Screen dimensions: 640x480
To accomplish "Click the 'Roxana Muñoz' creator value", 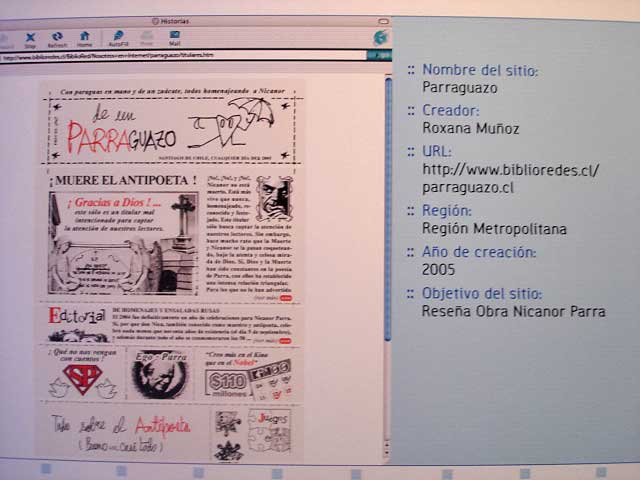I will 471,128.
